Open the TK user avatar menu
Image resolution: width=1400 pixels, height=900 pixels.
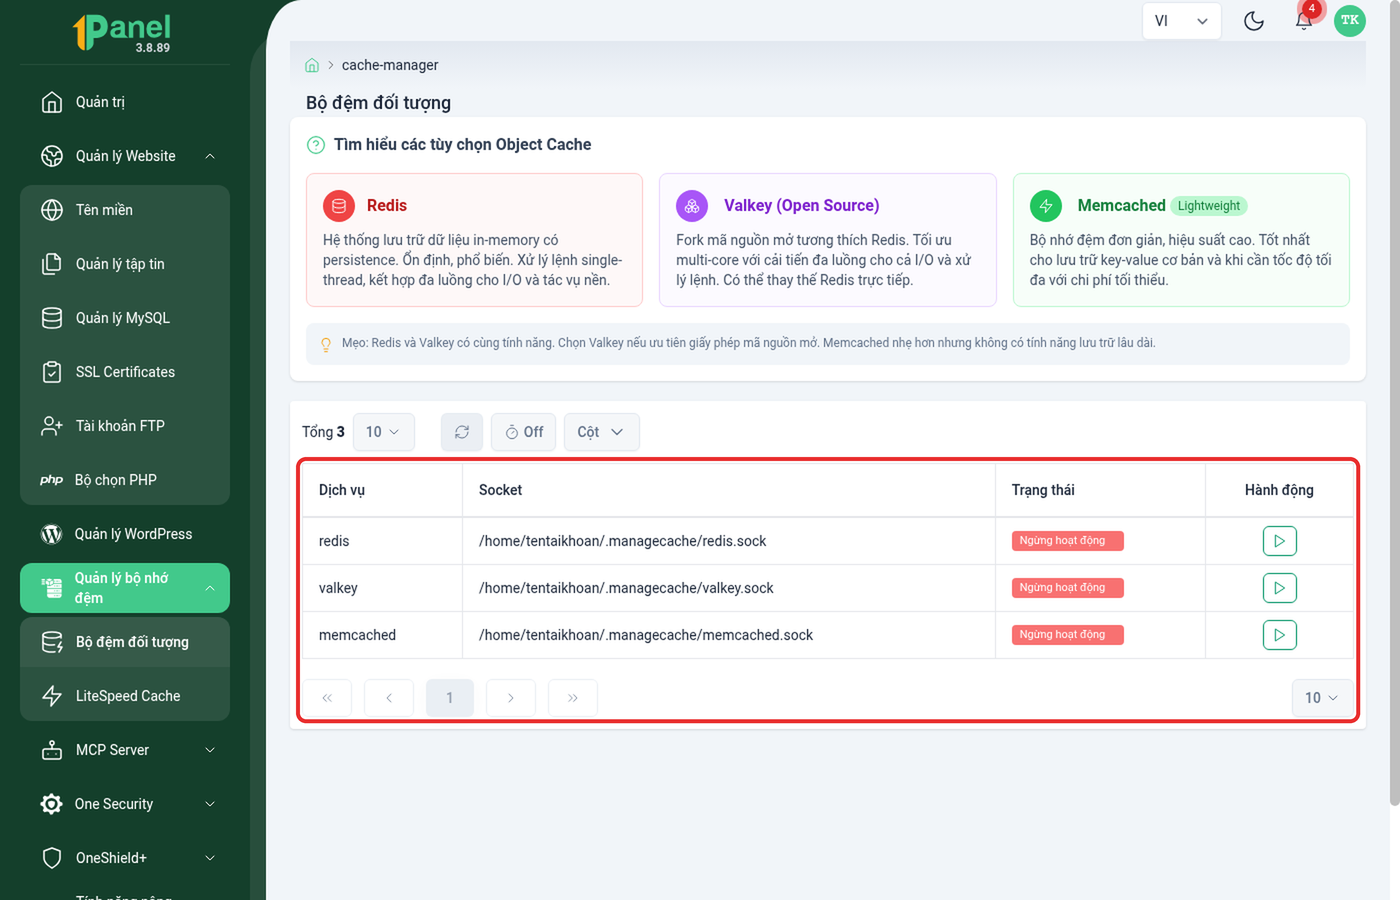pos(1350,20)
